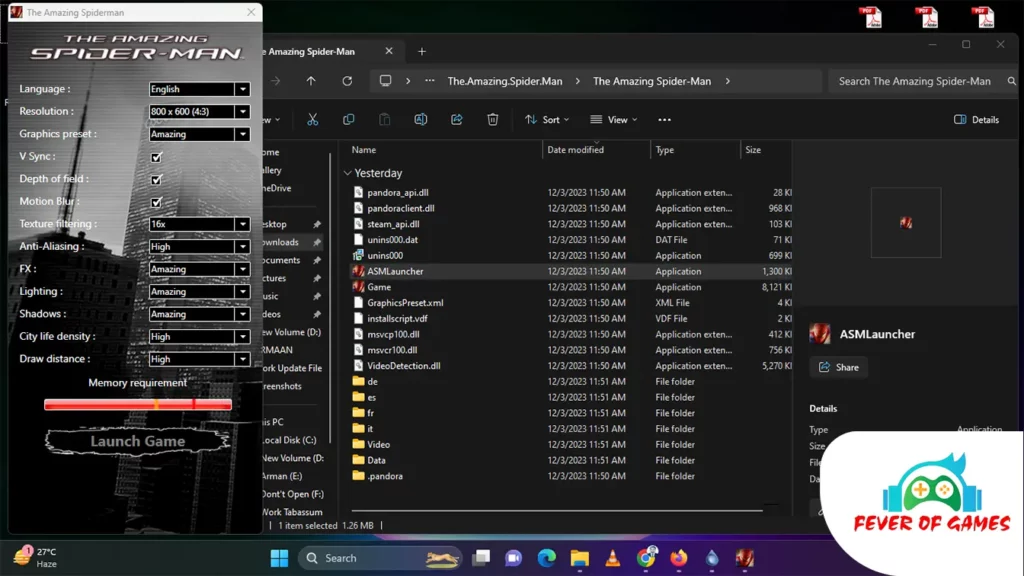Click The.Amazing.Spider.Man breadcrumb

(x=505, y=81)
